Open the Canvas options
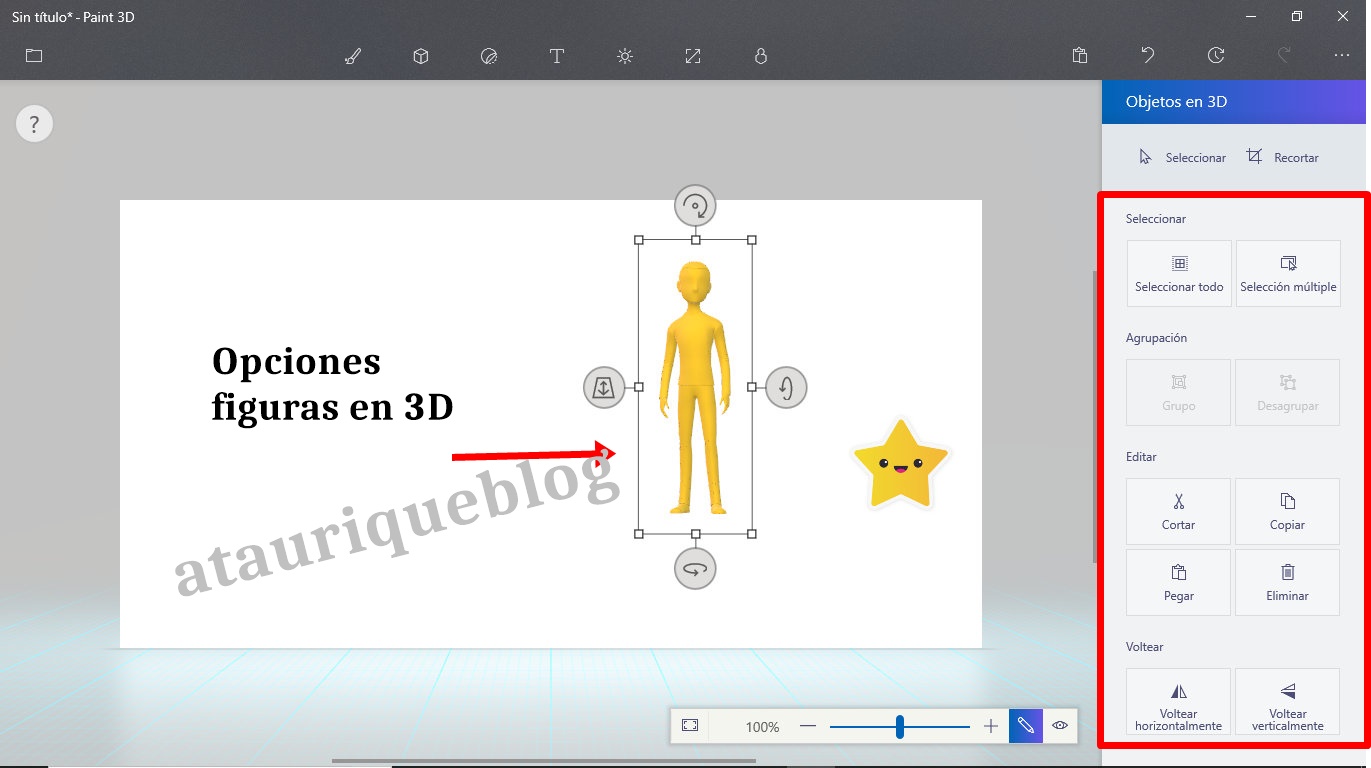This screenshot has height=768, width=1371. coord(692,56)
